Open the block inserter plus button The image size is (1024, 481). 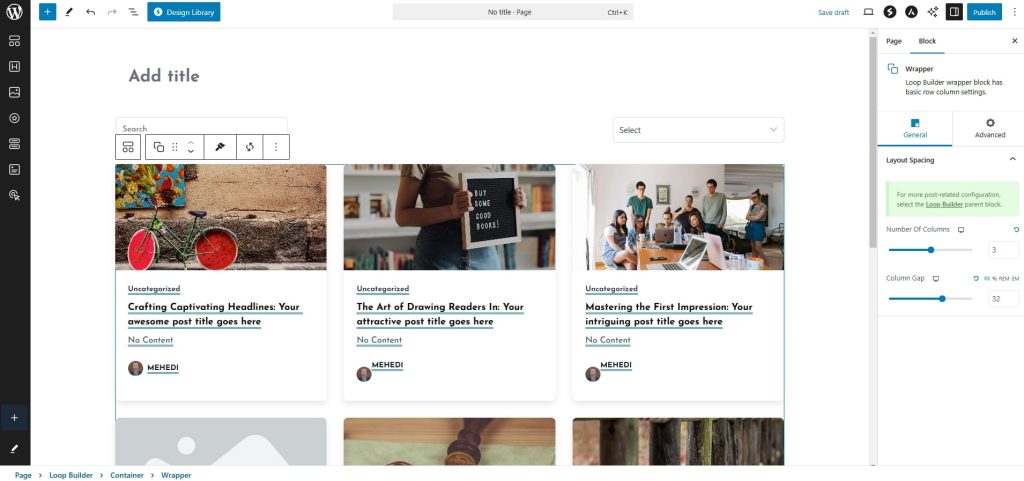click(47, 12)
